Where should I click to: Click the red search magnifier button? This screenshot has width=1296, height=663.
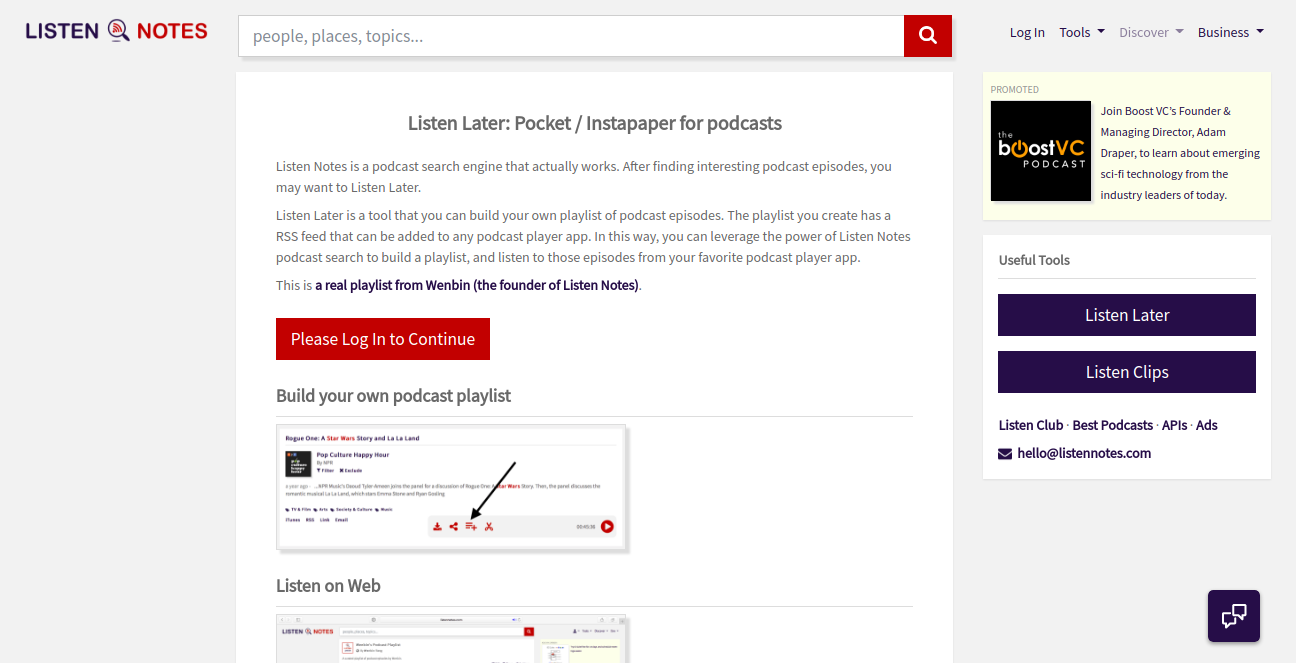(927, 36)
